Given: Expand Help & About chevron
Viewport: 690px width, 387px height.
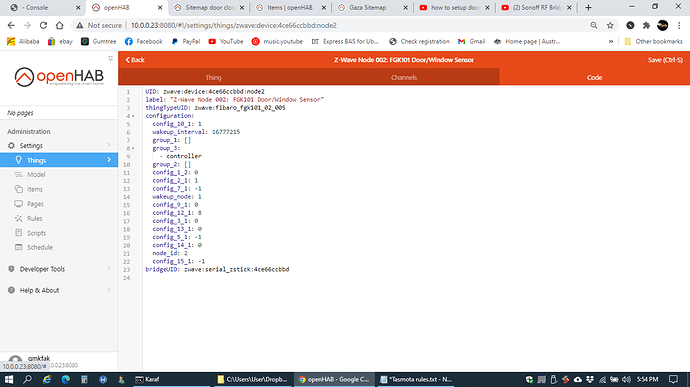Looking at the screenshot, I should pyautogui.click(x=109, y=290).
